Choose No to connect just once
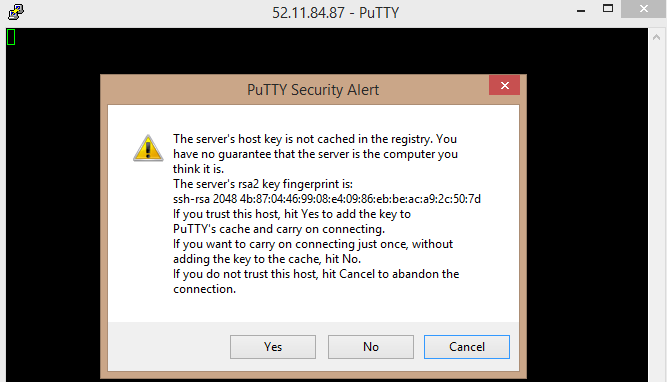The width and height of the screenshot is (667, 382). pos(371,347)
